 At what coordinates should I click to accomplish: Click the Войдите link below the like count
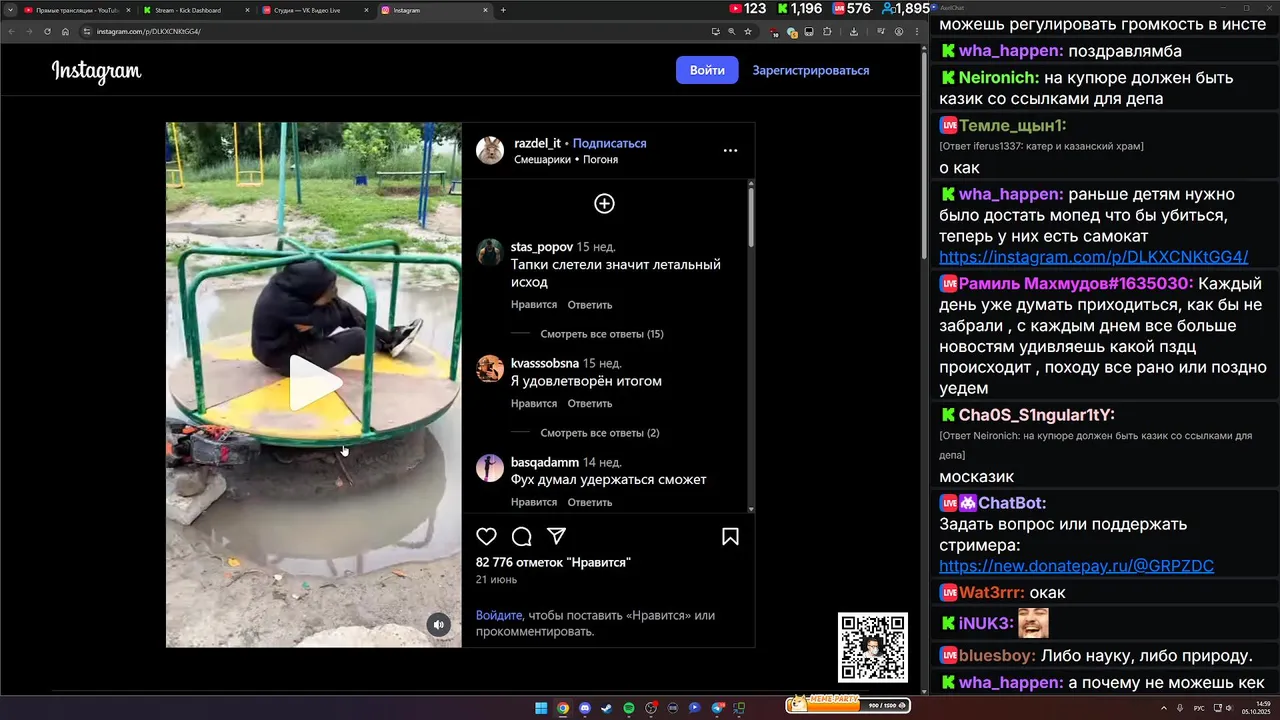pos(499,616)
